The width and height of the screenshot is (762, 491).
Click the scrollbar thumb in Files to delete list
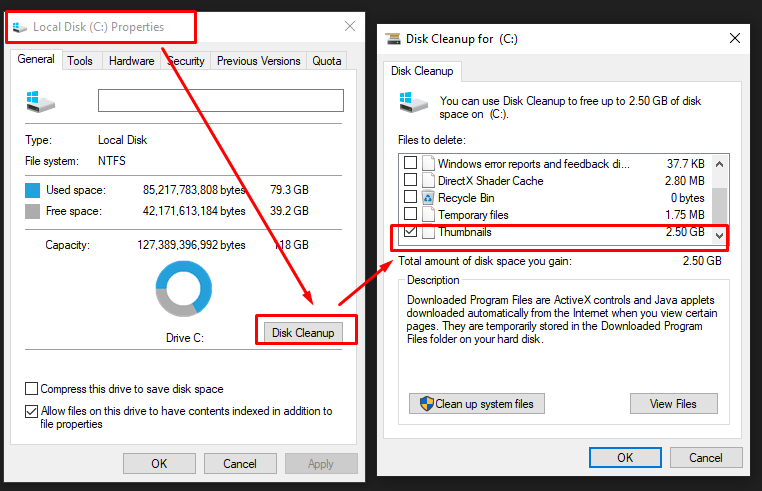click(x=720, y=207)
